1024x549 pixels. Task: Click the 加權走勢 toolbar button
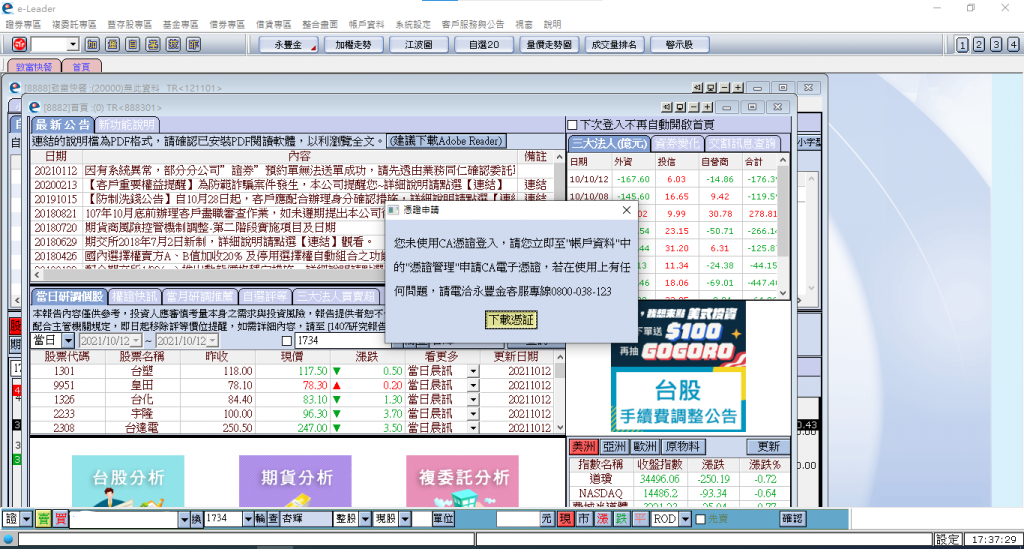(353, 44)
